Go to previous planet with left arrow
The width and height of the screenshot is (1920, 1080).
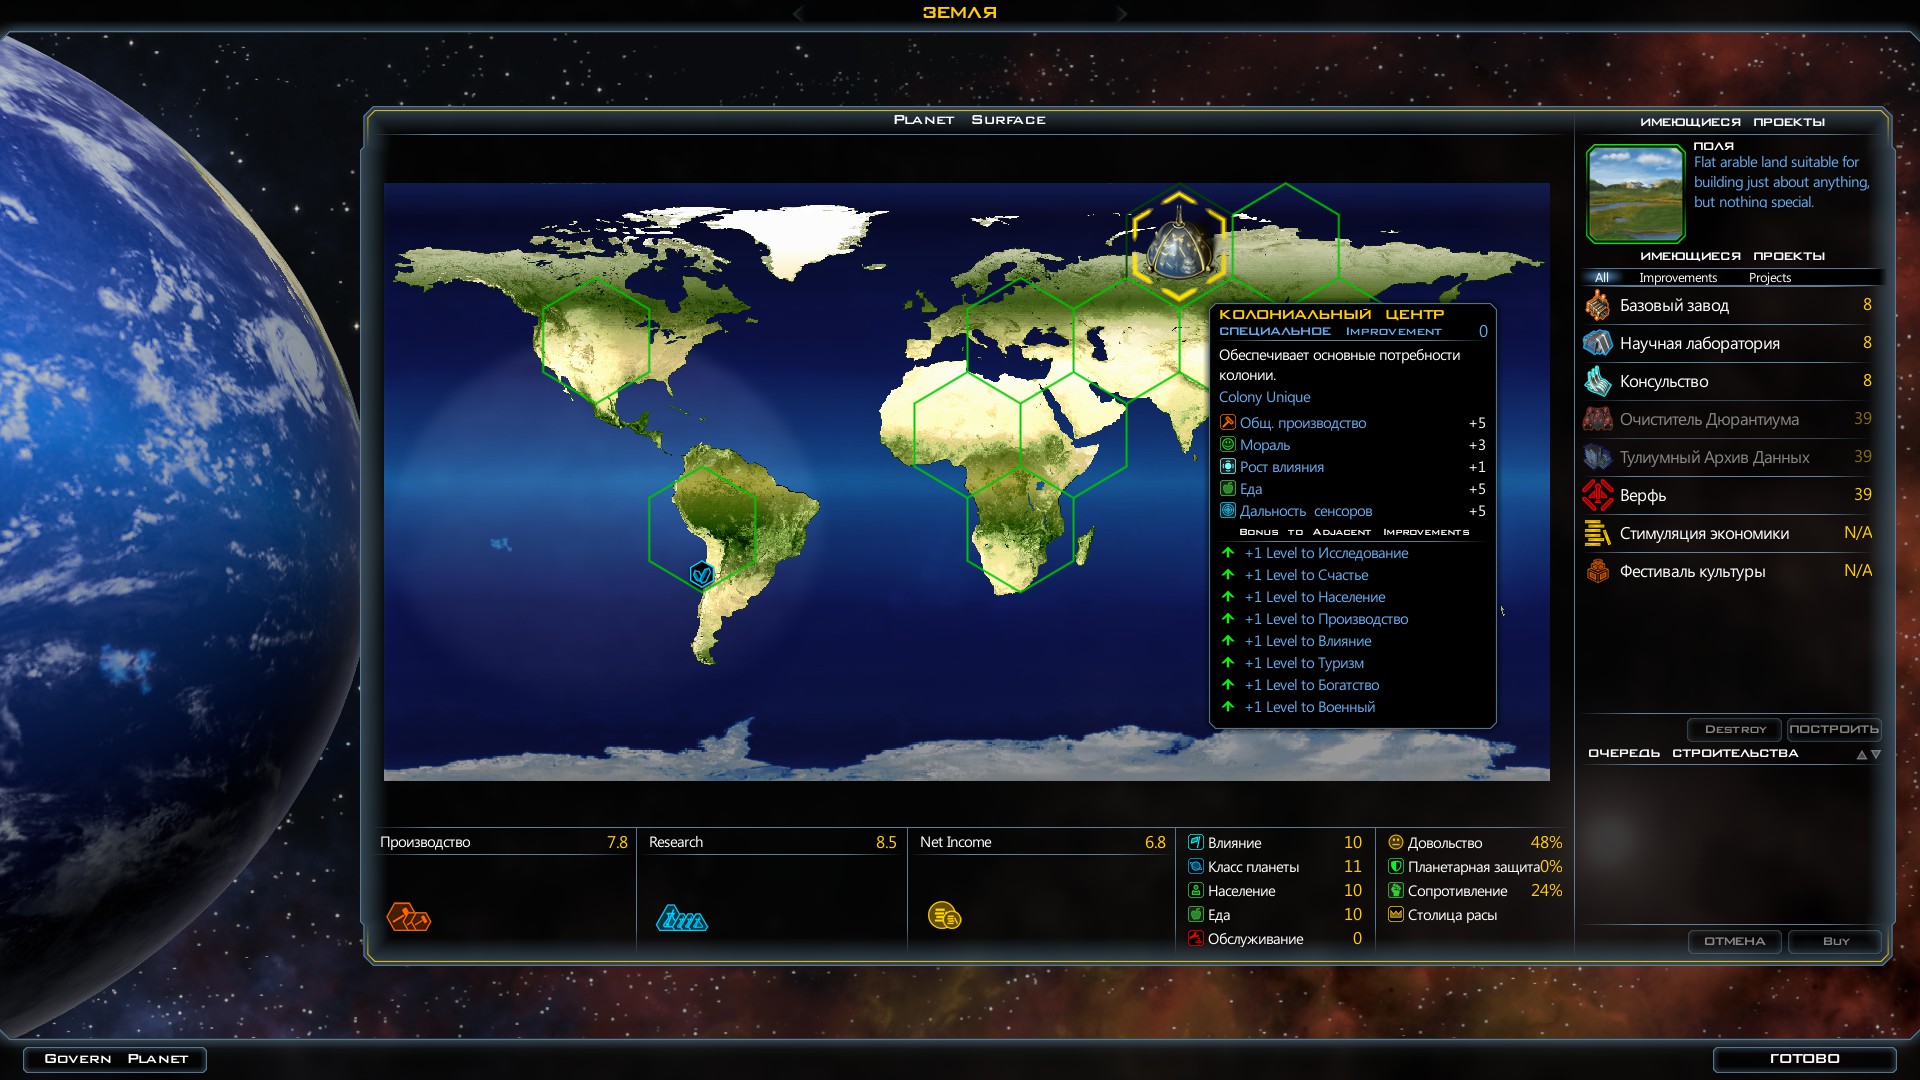tap(798, 13)
